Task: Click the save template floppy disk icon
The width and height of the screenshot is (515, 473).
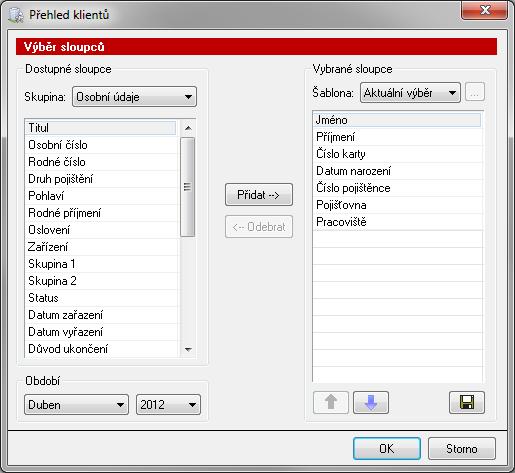Action: tap(467, 402)
